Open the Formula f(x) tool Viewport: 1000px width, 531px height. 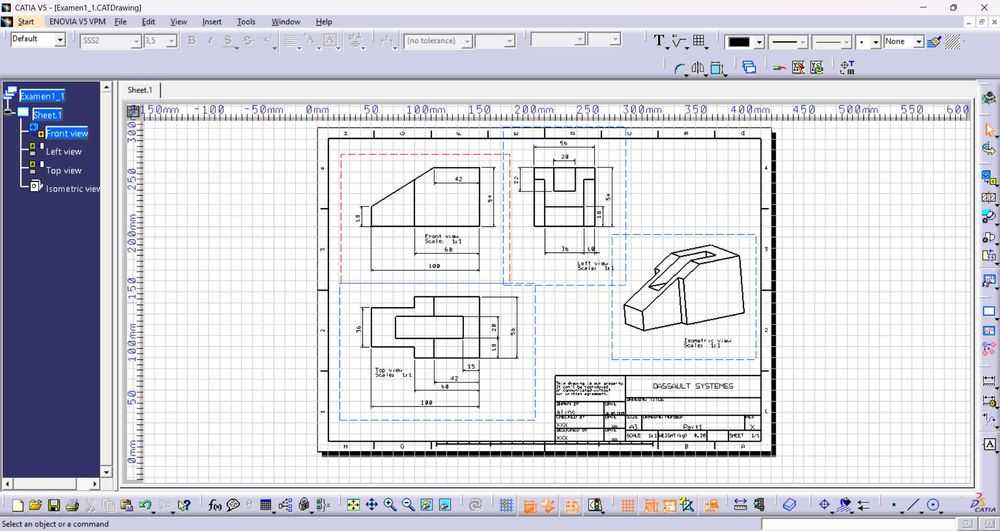tap(215, 506)
